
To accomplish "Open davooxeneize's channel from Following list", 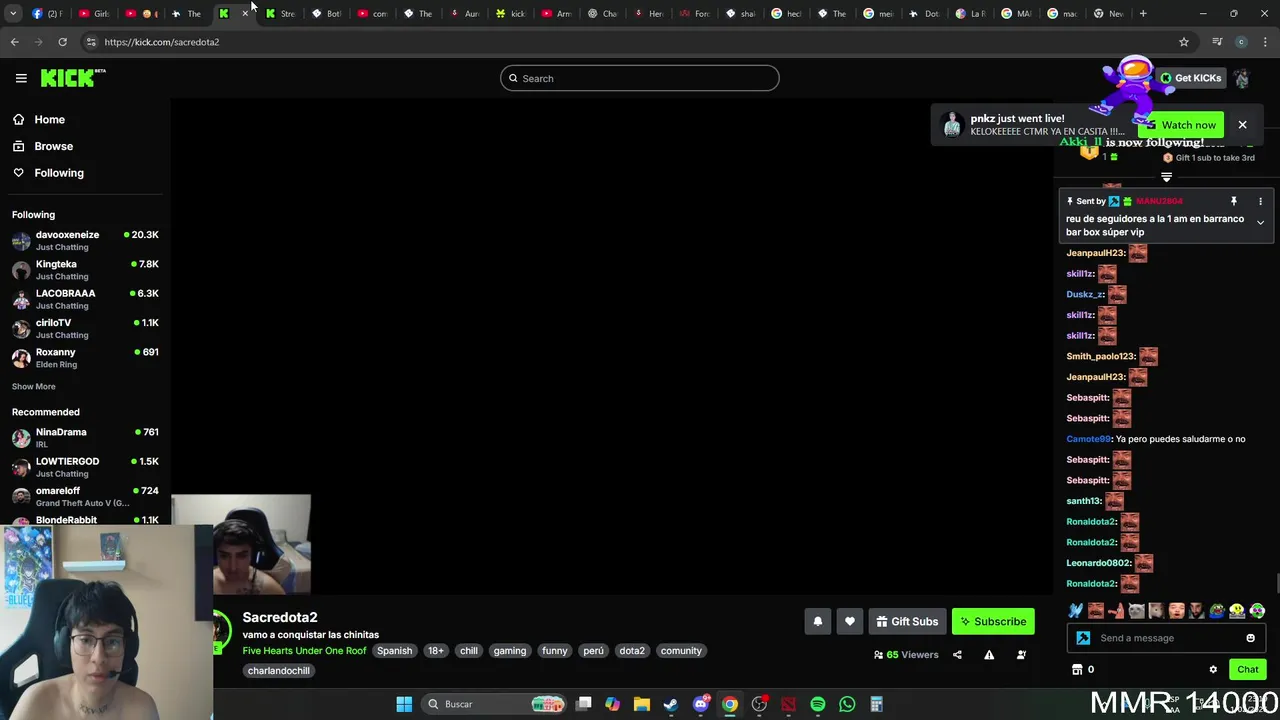I will [x=85, y=240].
